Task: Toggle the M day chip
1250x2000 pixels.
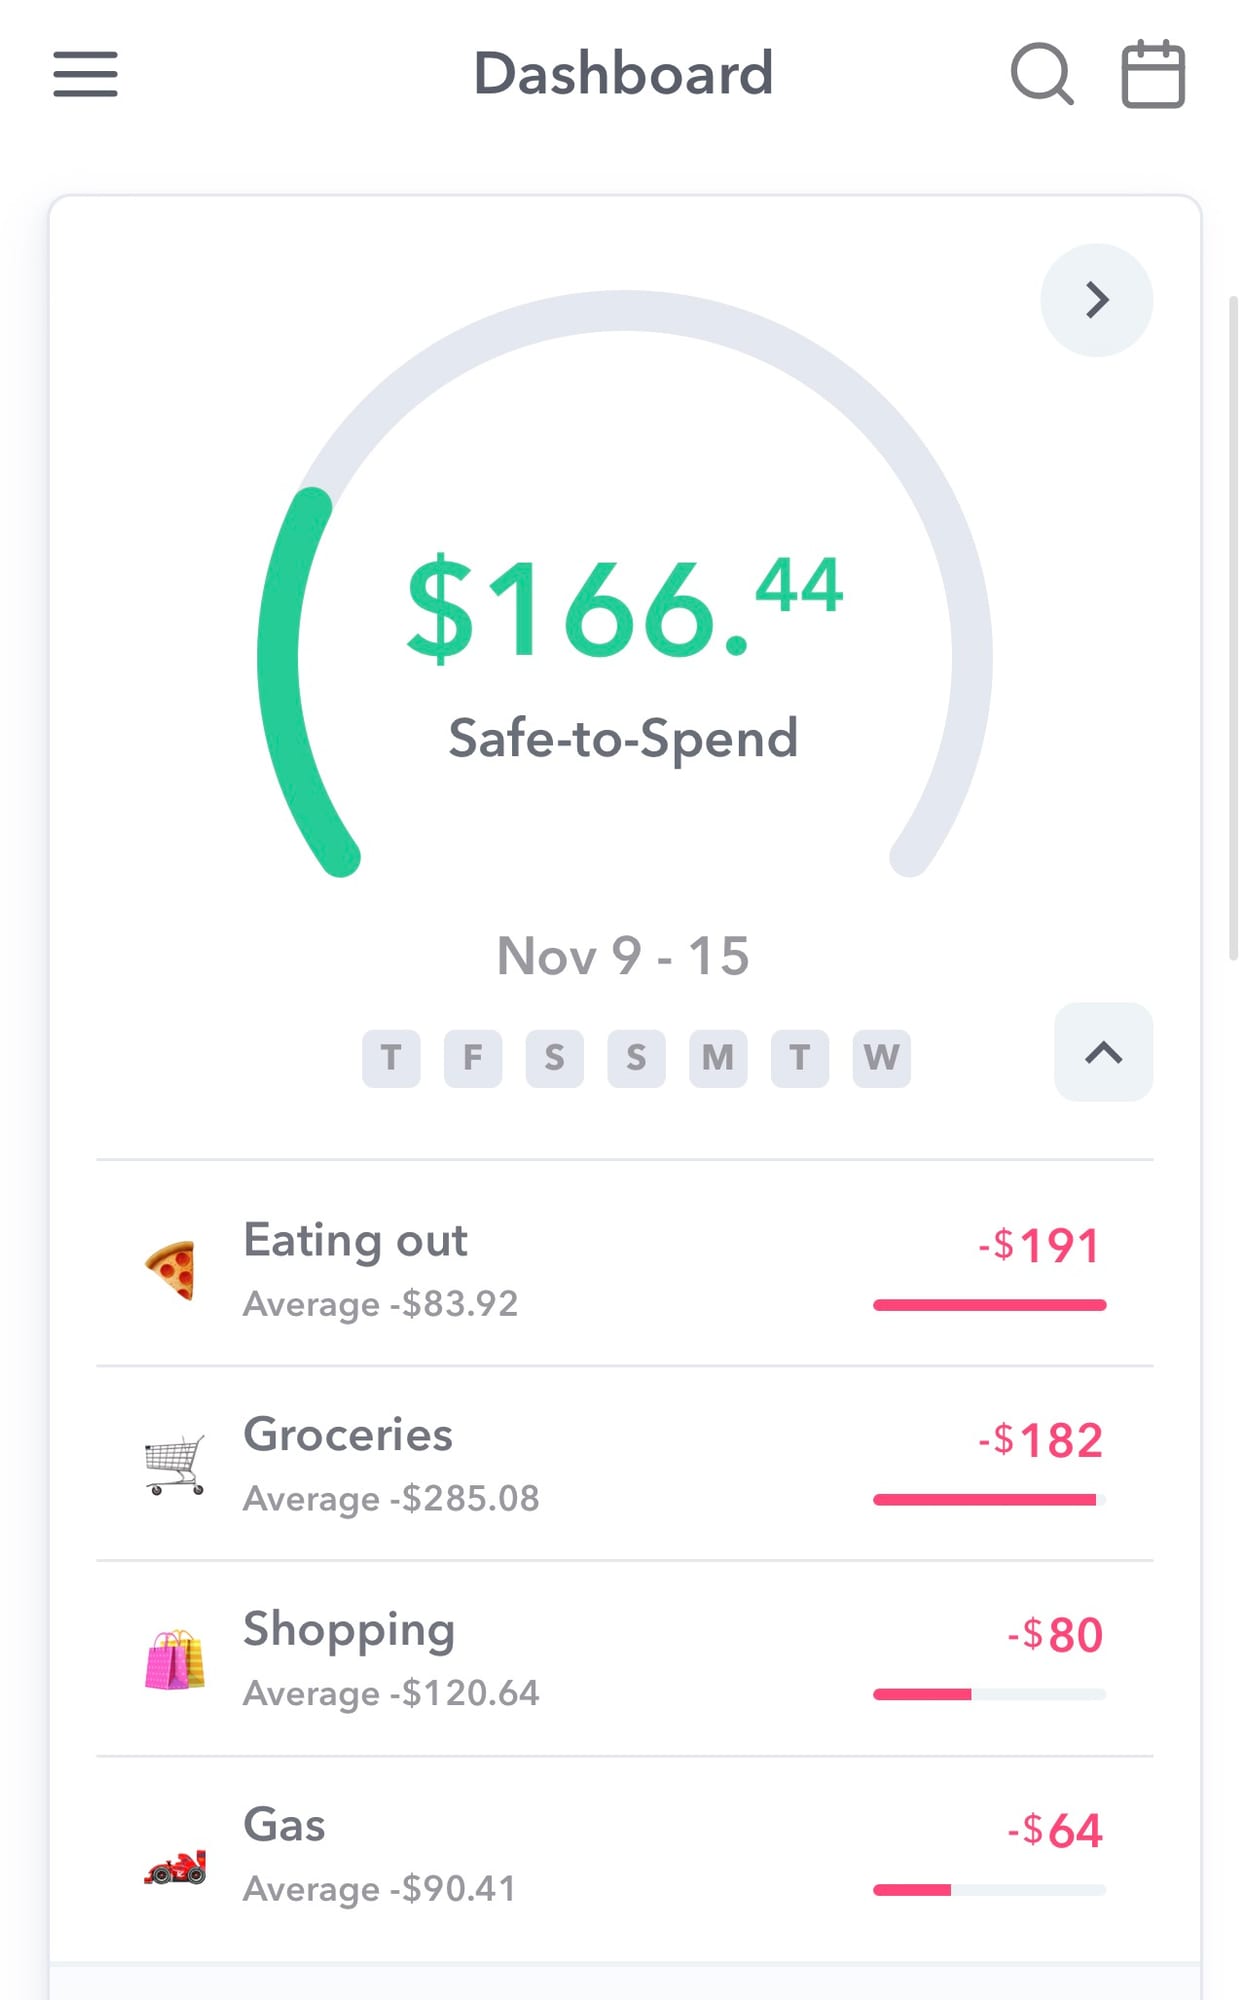Action: (x=718, y=1058)
